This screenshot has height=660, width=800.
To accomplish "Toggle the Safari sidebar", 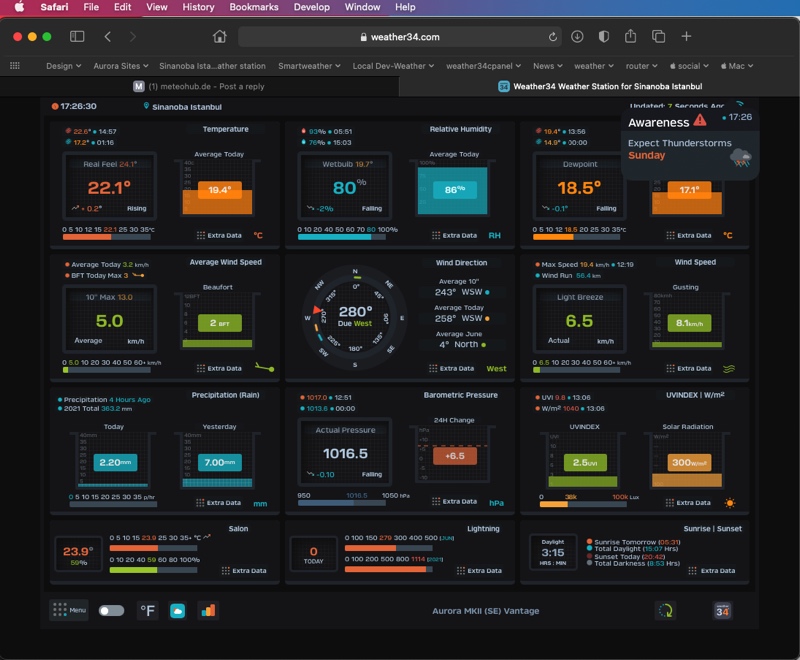I will coord(77,36).
